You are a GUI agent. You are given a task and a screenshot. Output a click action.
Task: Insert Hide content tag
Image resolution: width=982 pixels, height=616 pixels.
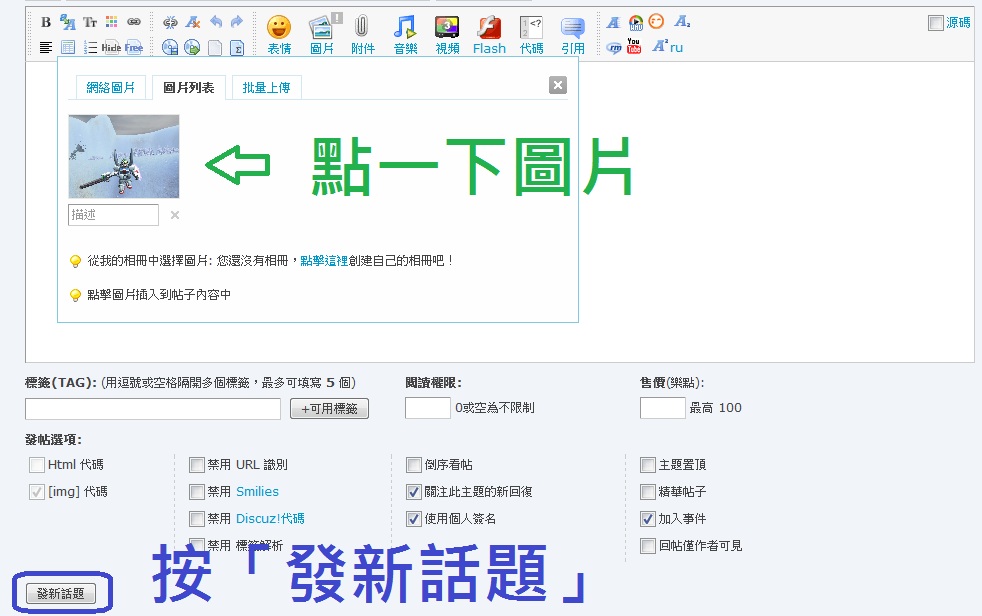pos(111,48)
